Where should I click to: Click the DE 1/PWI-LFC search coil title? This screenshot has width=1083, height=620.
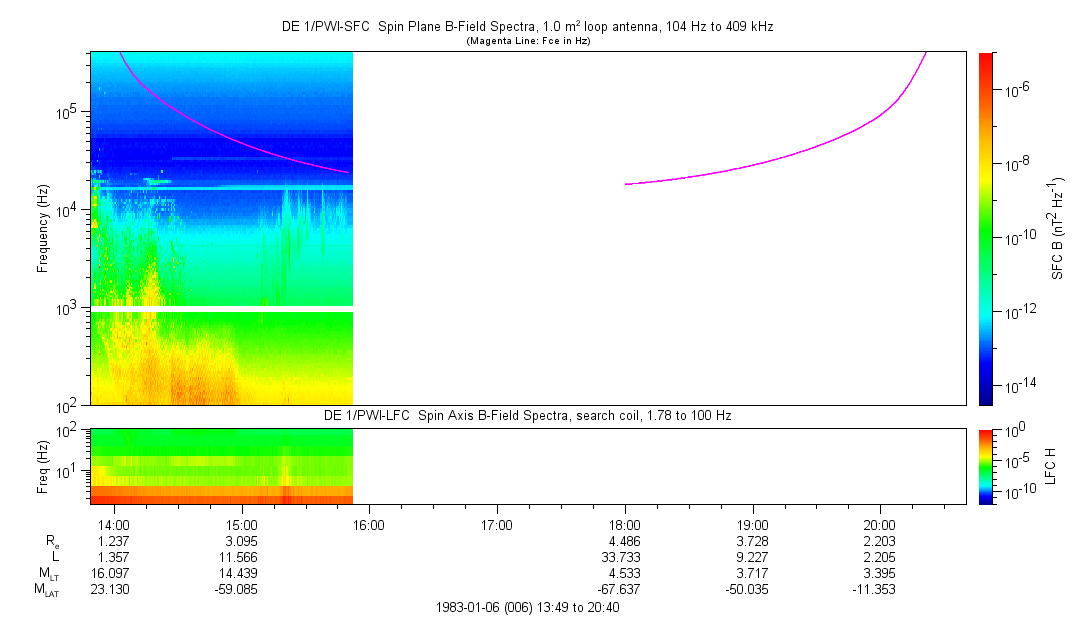click(527, 415)
